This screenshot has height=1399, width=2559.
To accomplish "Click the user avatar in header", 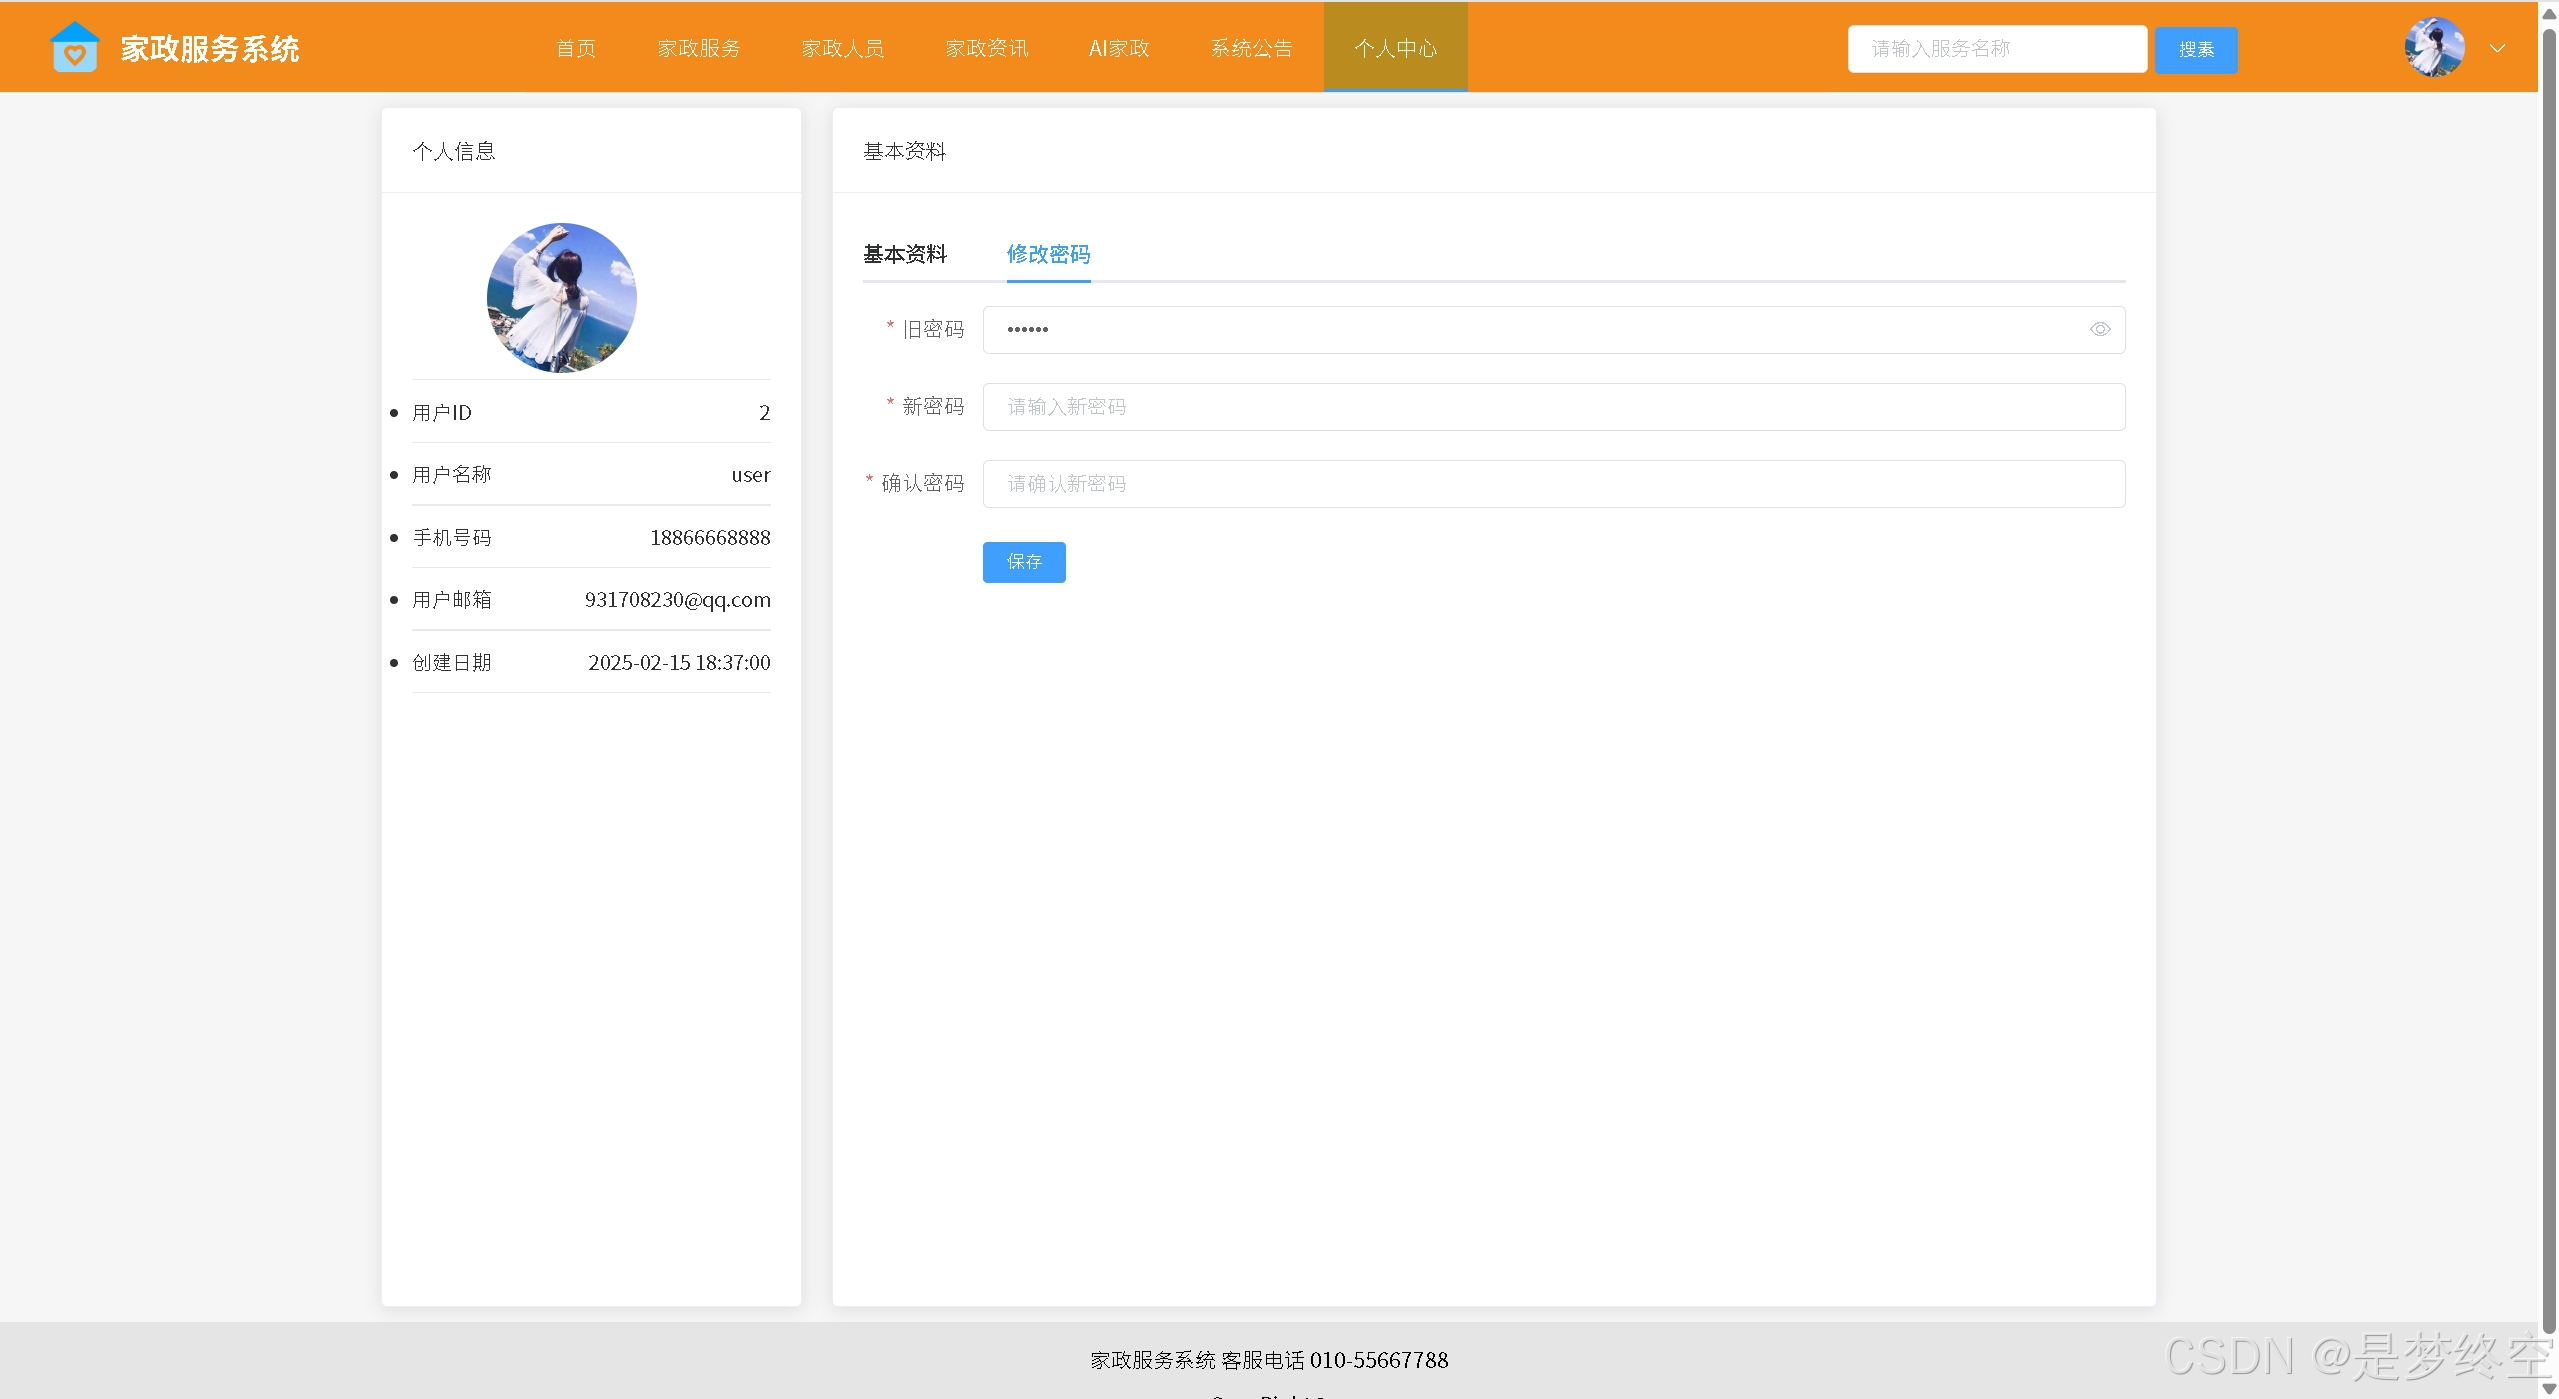I will [x=2433, y=47].
